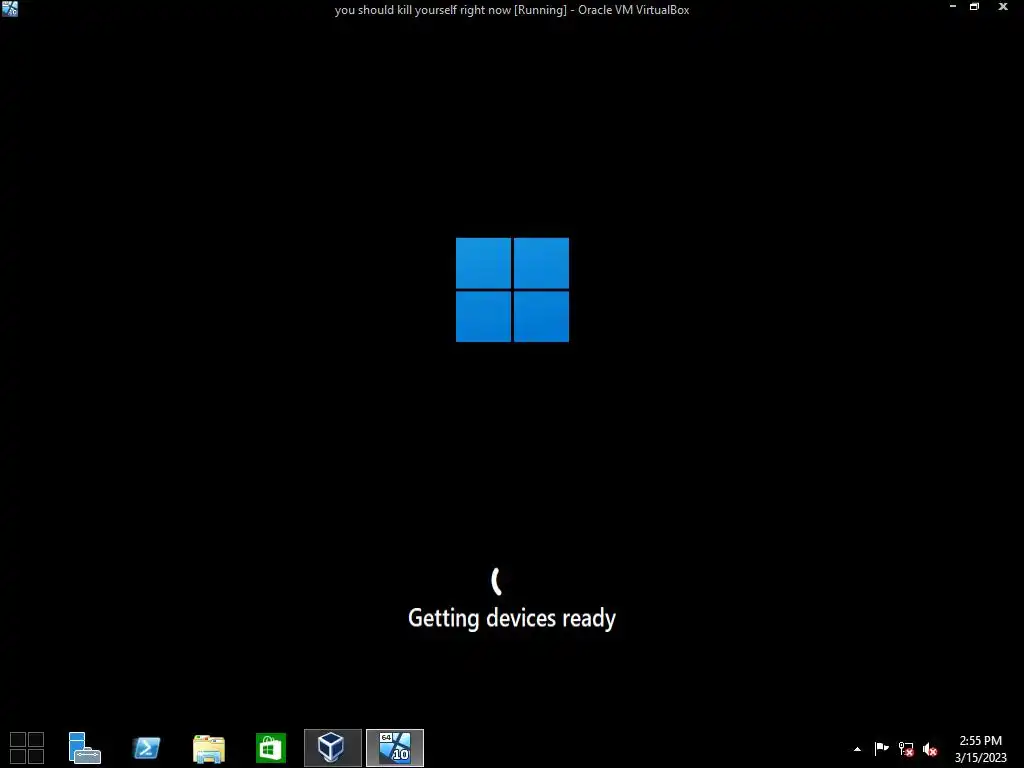Close the VirtualBox VM window
This screenshot has height=768, width=1024.
(1003, 7)
